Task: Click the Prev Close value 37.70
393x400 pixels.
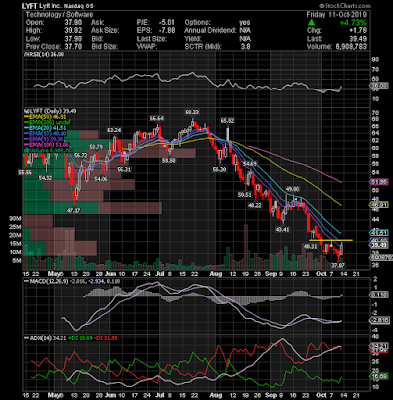Action: [x=73, y=46]
